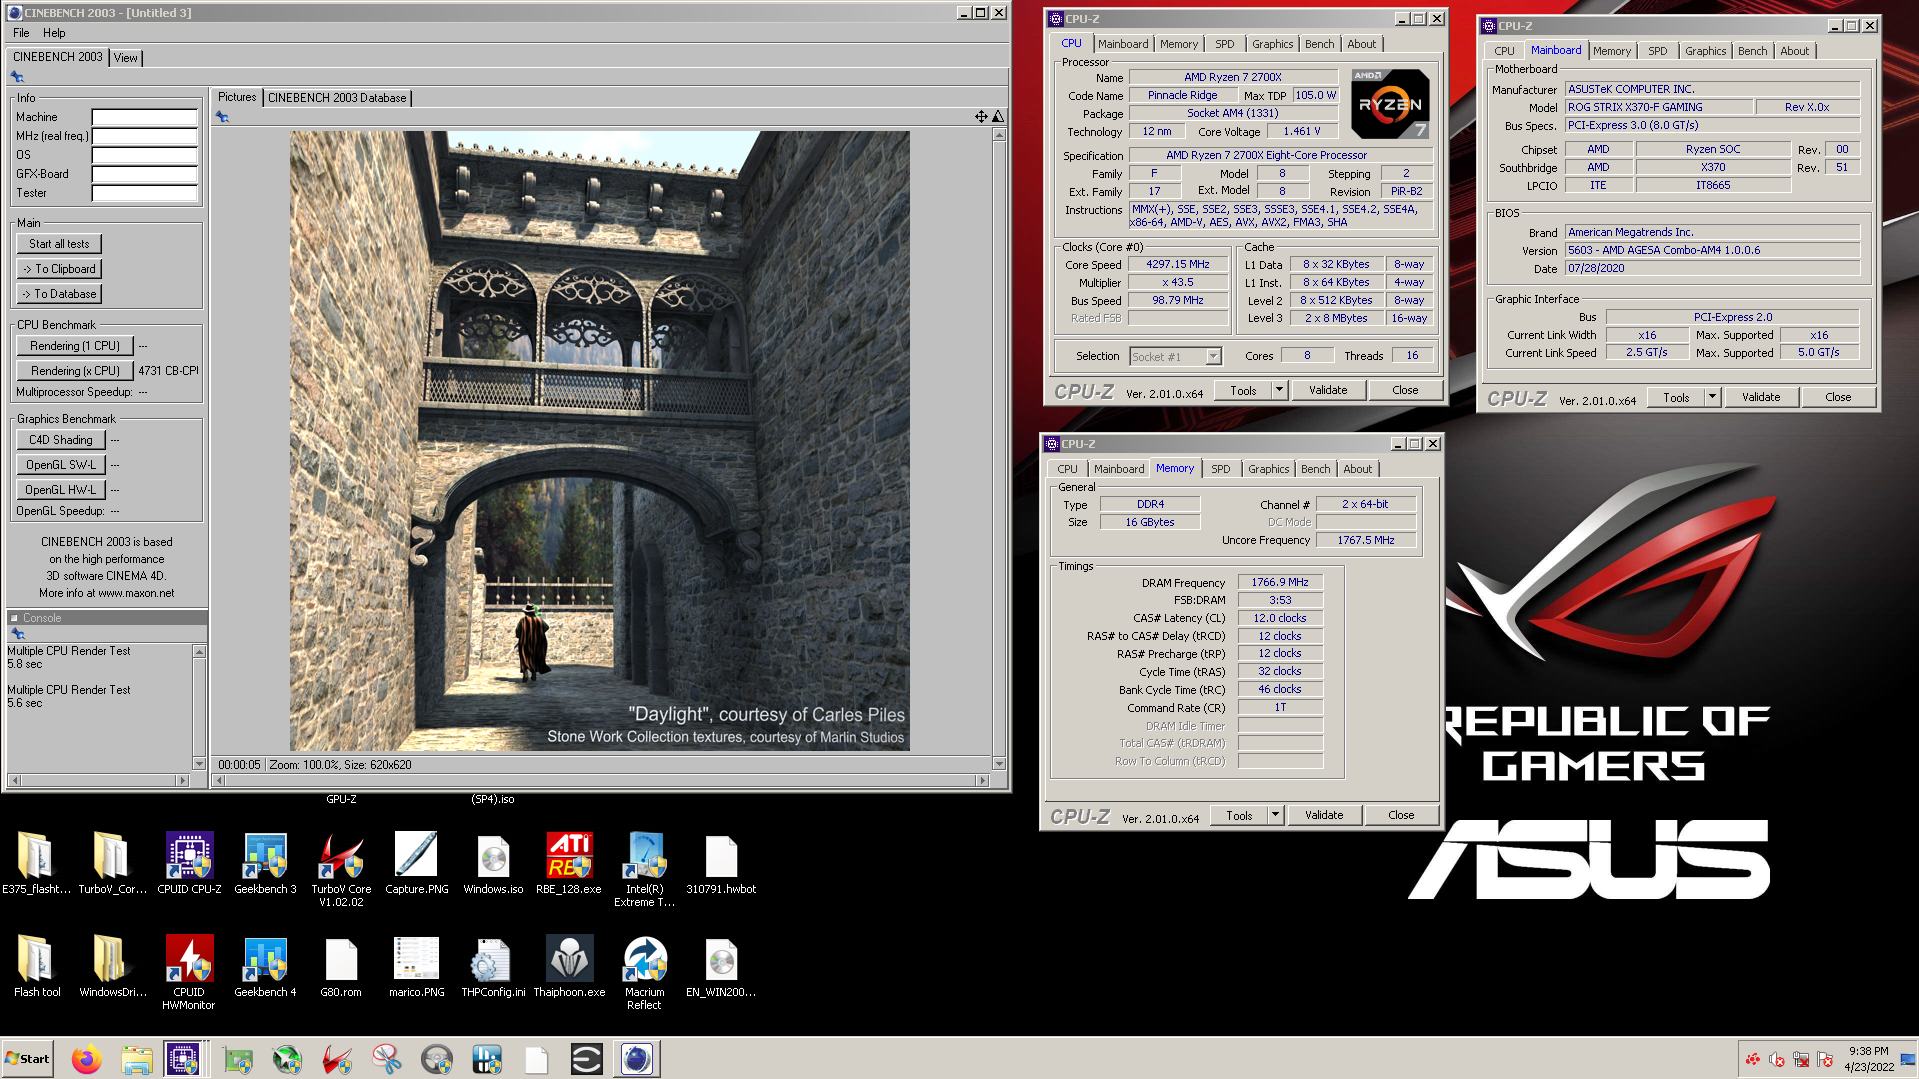Click the rendered Daylight image in CINEBENCH

600,441
